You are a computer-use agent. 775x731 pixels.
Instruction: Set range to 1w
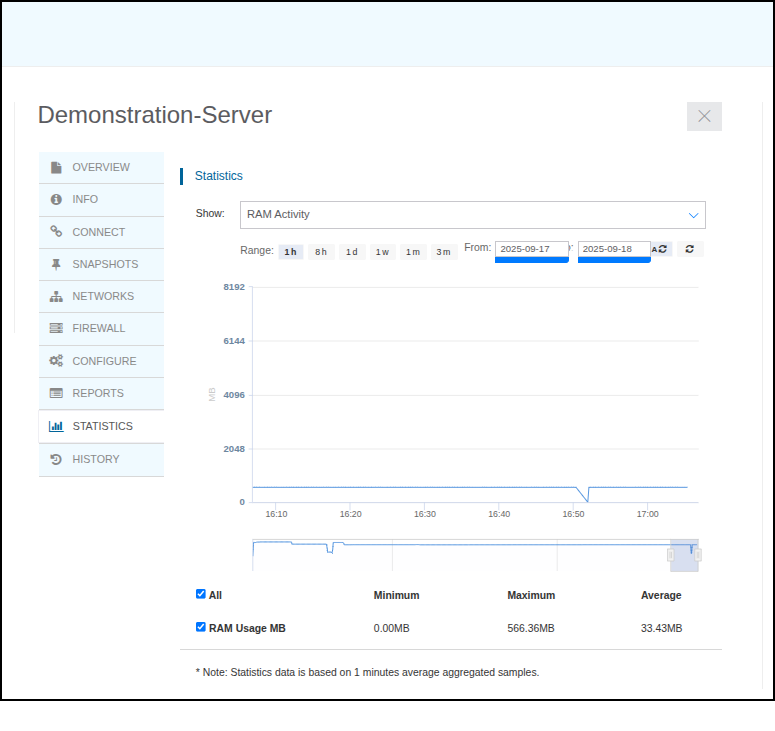click(382, 252)
